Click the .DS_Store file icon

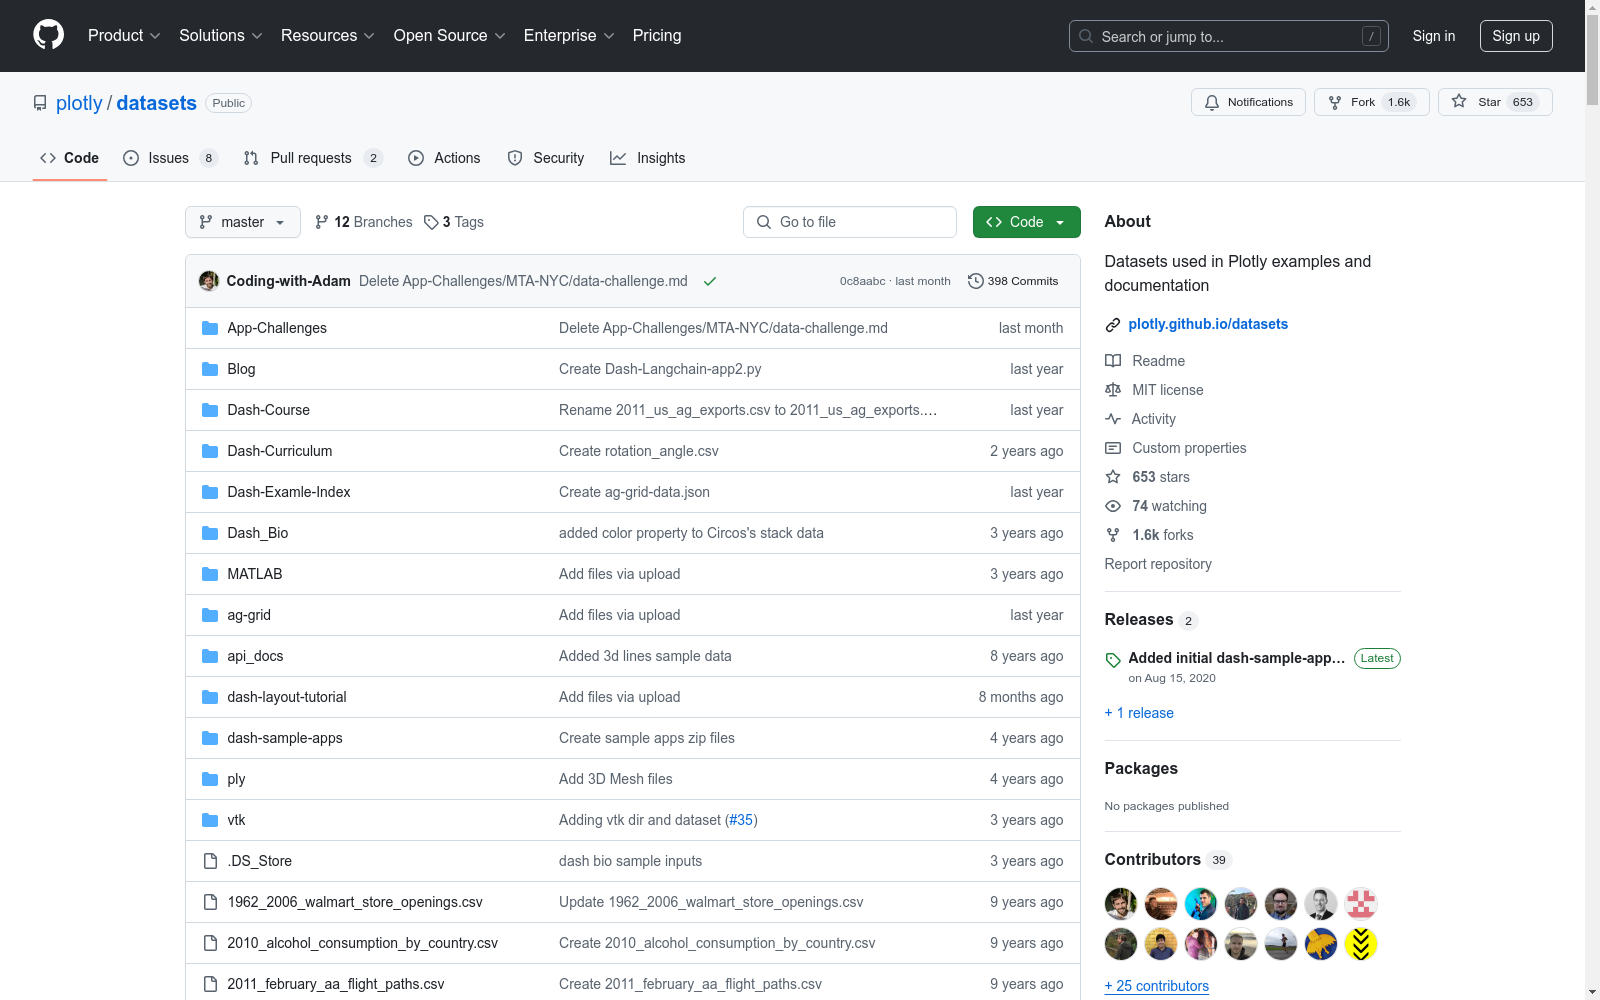point(210,861)
